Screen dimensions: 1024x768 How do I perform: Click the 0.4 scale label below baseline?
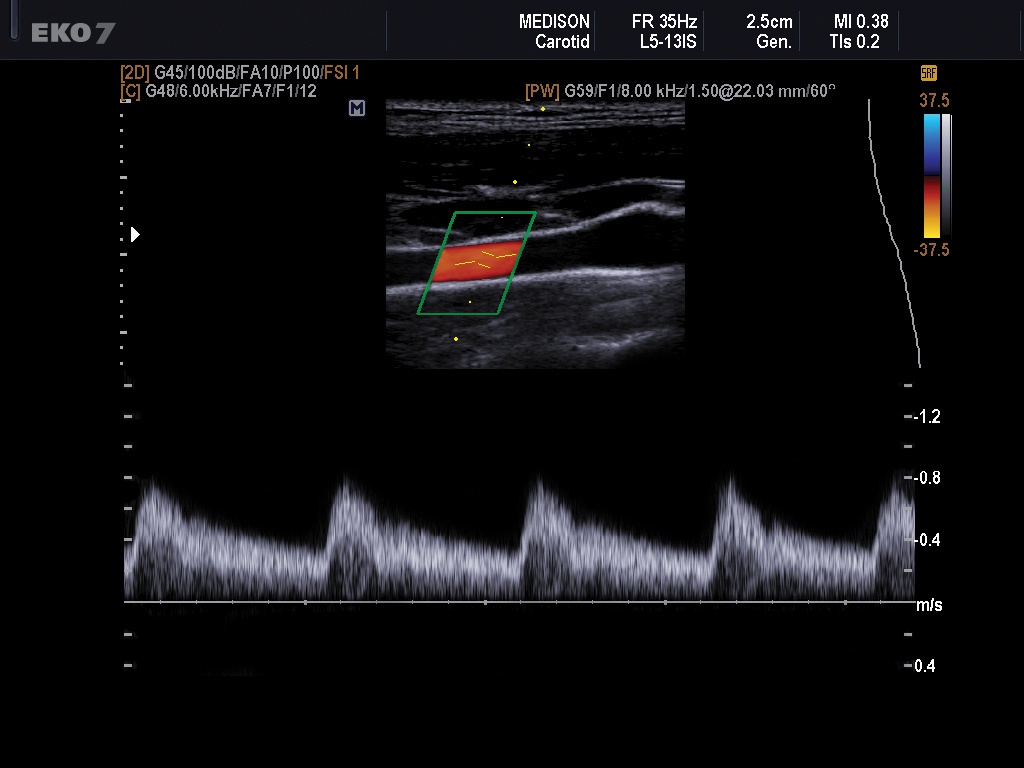pyautogui.click(x=924, y=665)
